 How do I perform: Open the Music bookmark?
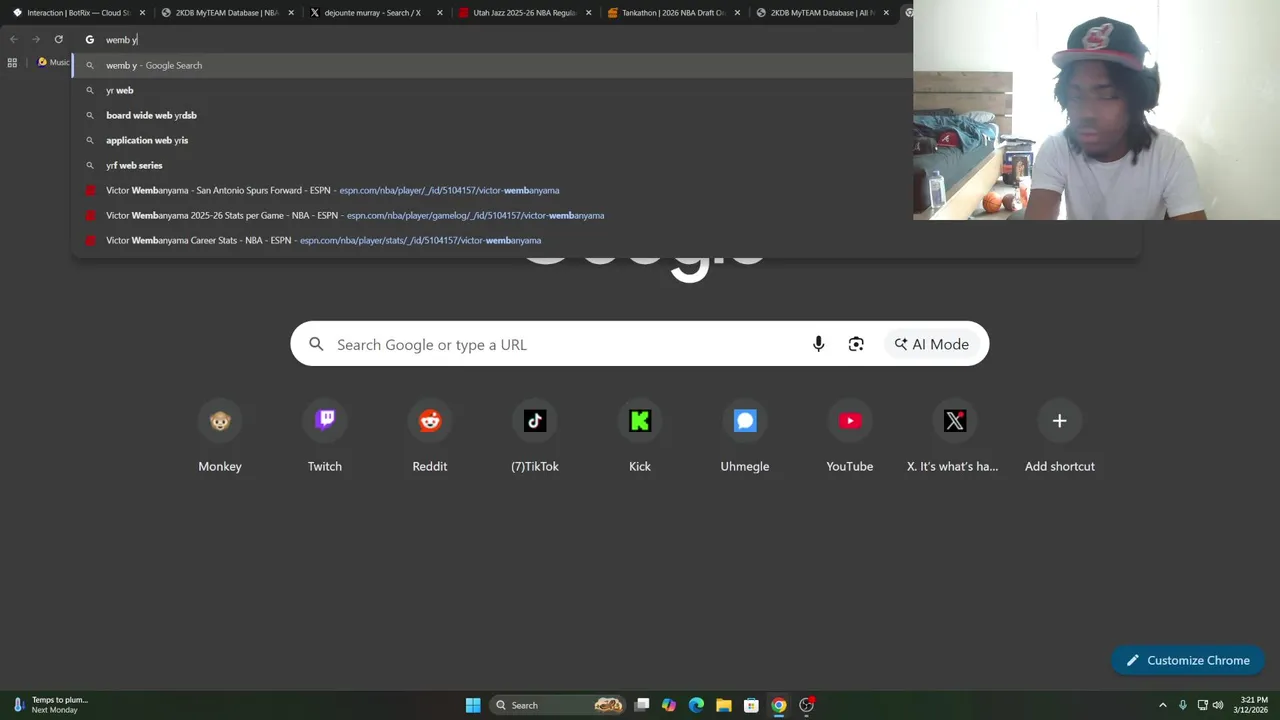click(x=53, y=62)
